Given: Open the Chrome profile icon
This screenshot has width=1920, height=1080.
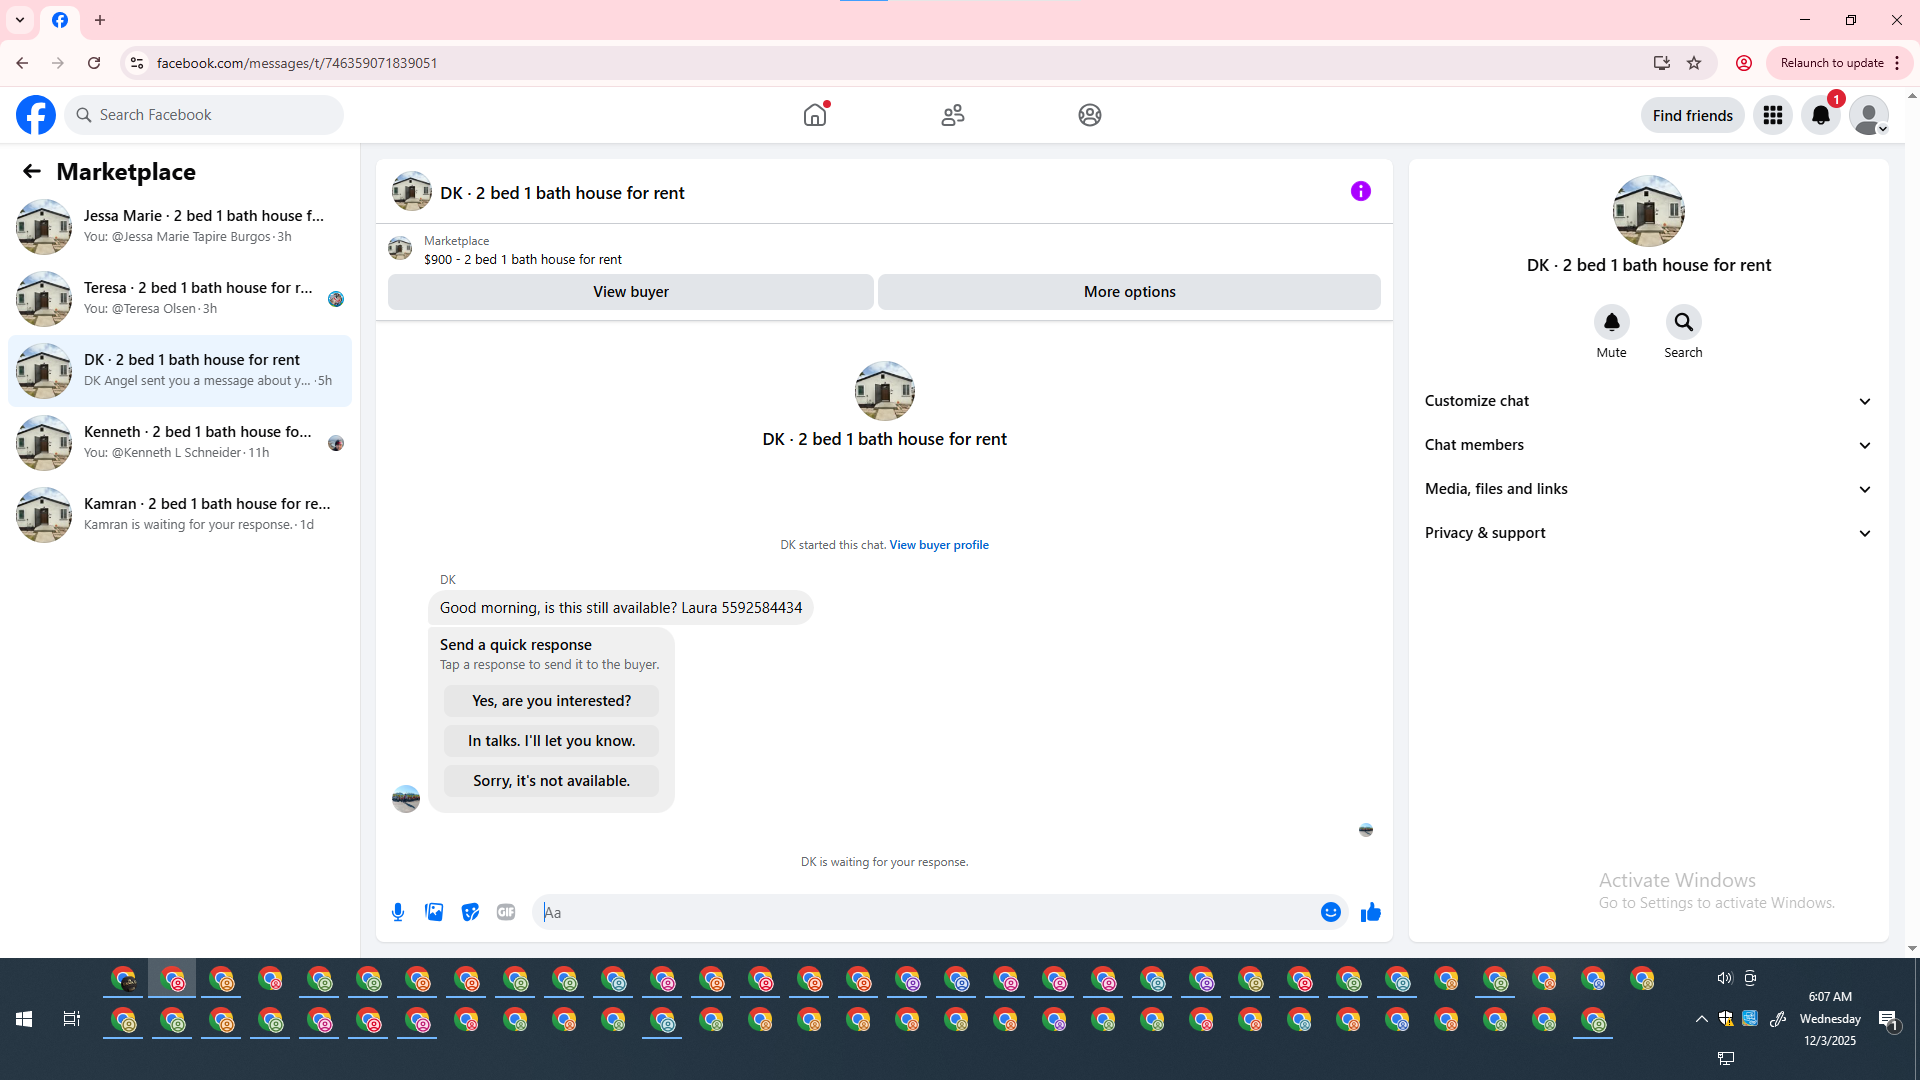Looking at the screenshot, I should coord(1744,63).
